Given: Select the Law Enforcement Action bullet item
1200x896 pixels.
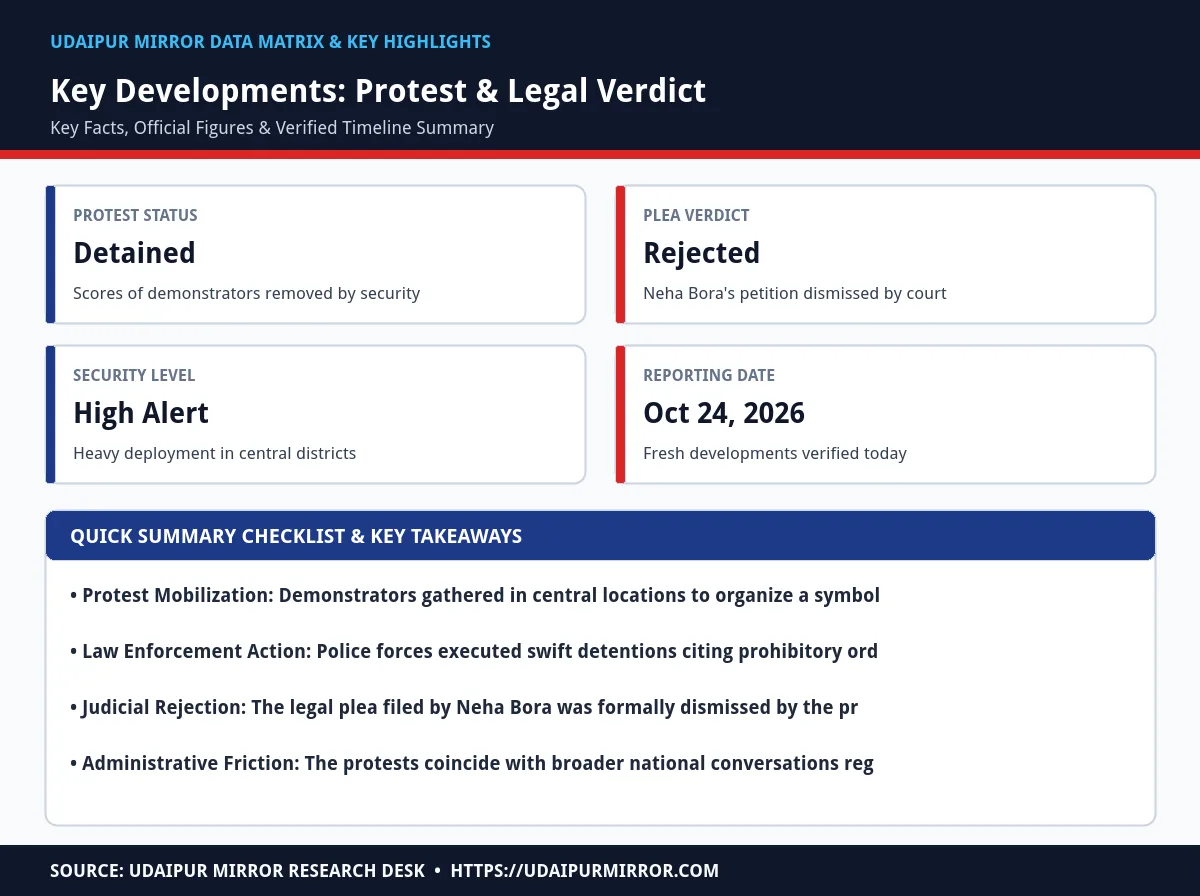Looking at the screenshot, I should 474,651.
